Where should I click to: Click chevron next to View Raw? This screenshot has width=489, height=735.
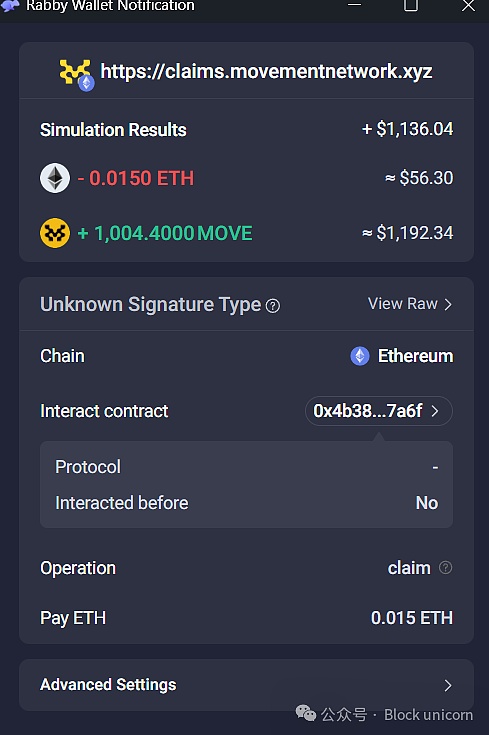click(x=448, y=305)
